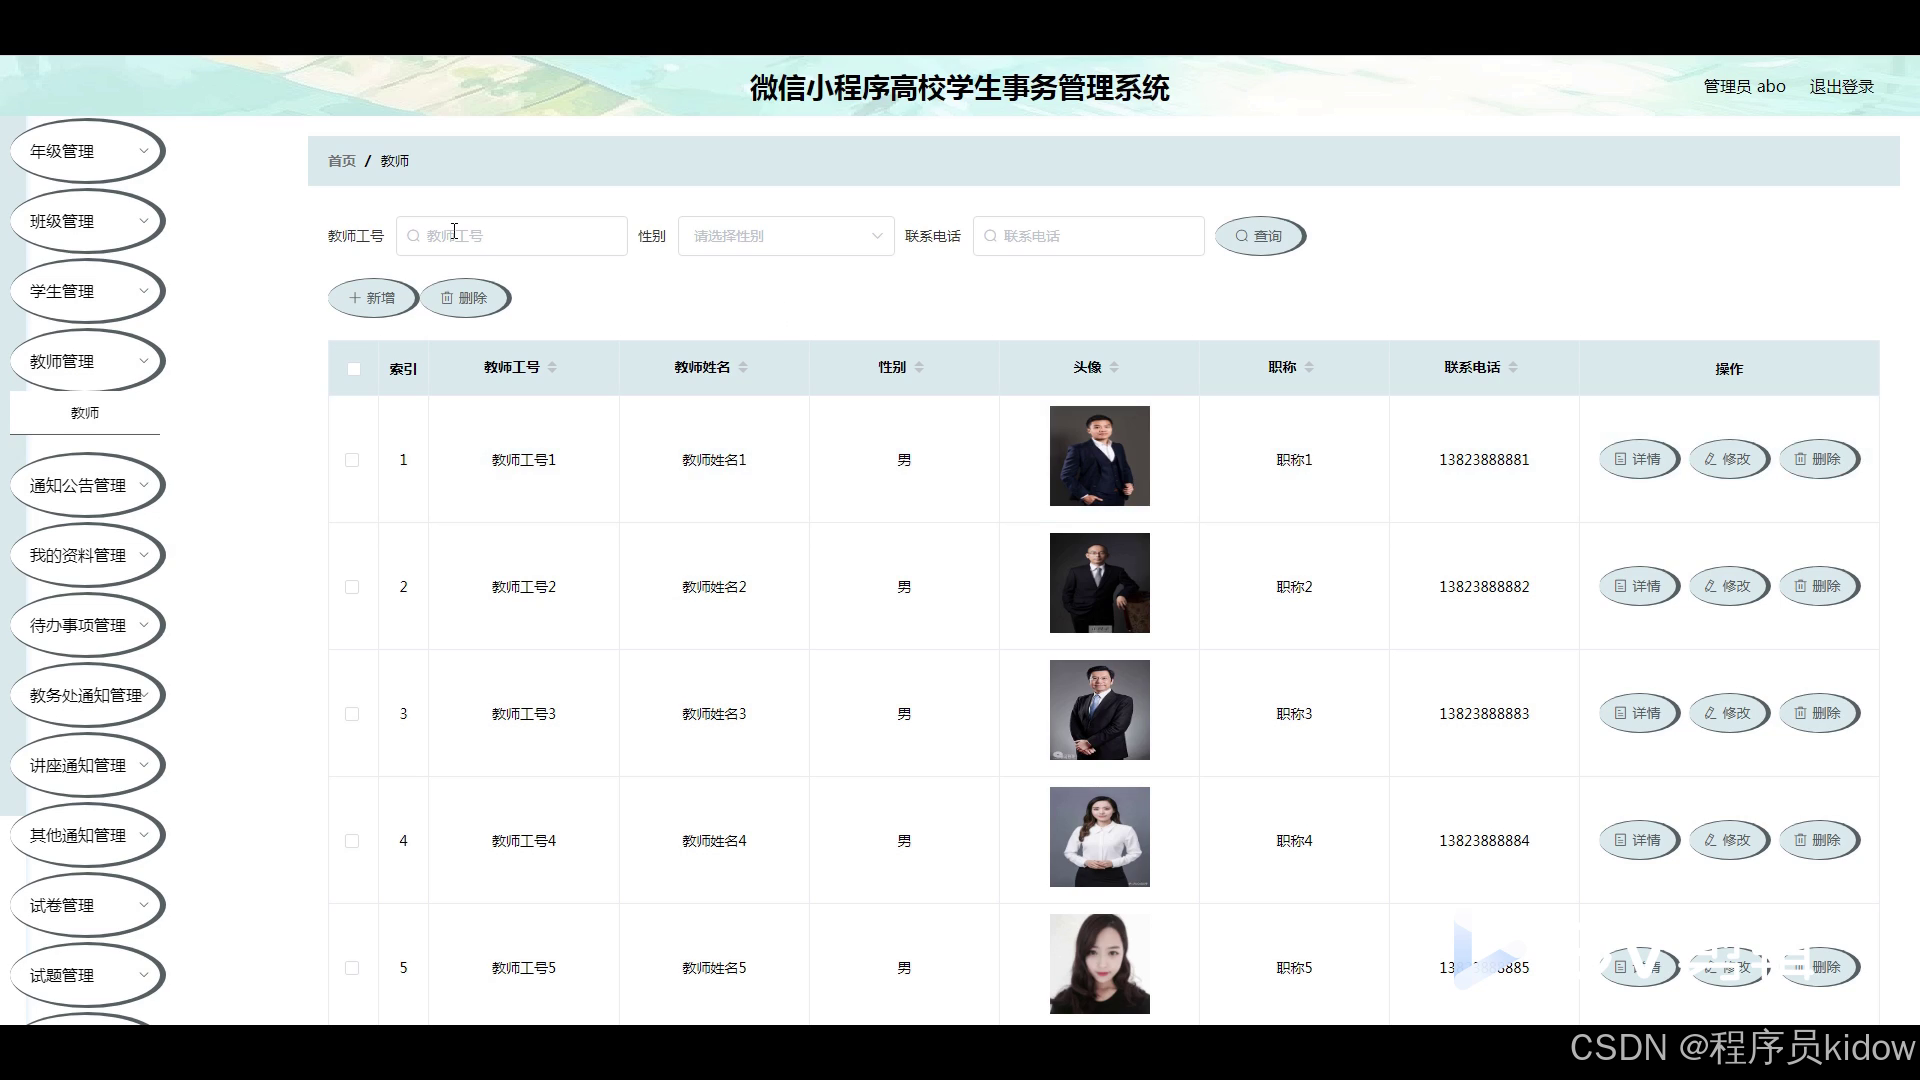Click the pencil icon on row 2 修改 button
This screenshot has width=1920, height=1080.
pos(1709,586)
